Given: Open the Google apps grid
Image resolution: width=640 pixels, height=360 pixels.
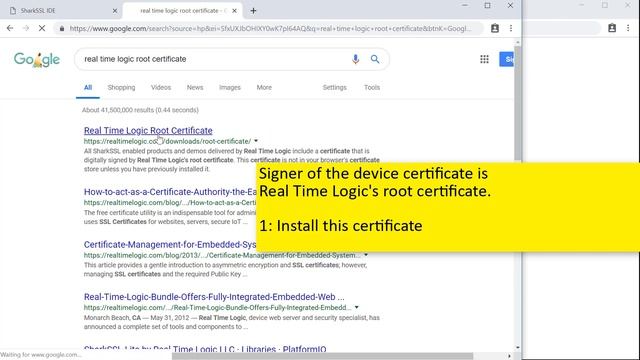Looking at the screenshot, I should pos(484,59).
